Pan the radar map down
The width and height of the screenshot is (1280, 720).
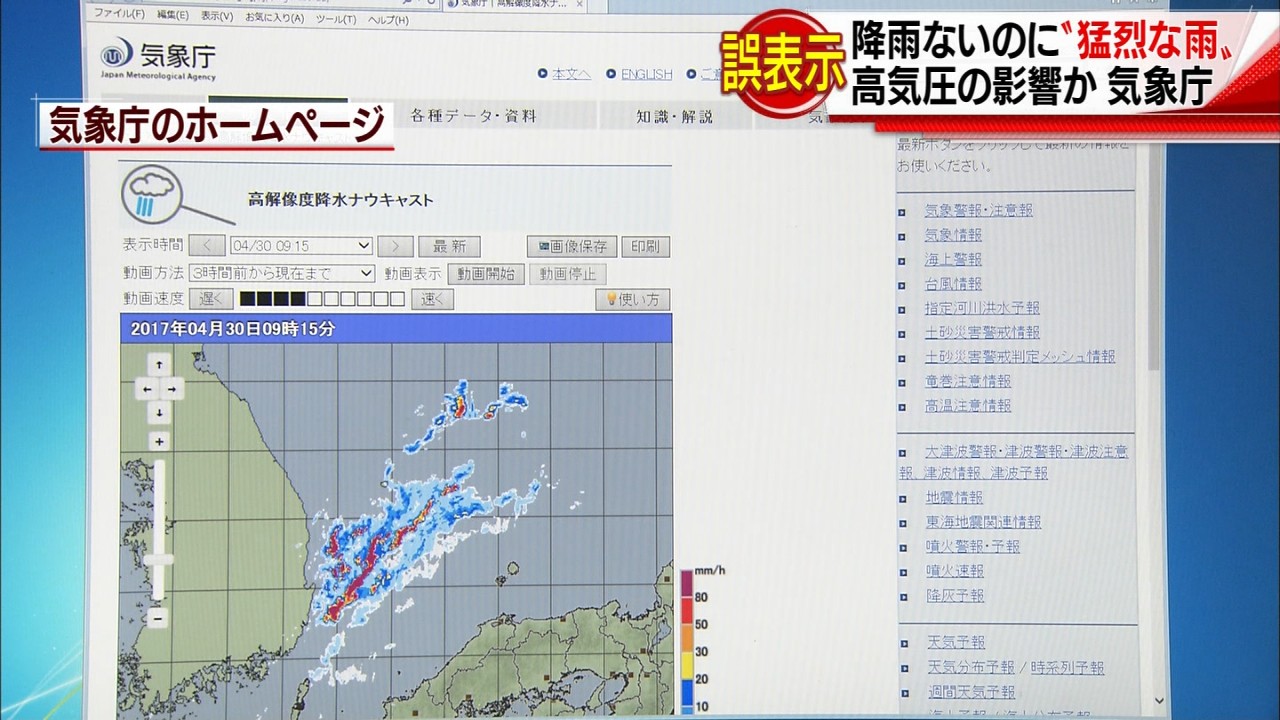coord(159,412)
